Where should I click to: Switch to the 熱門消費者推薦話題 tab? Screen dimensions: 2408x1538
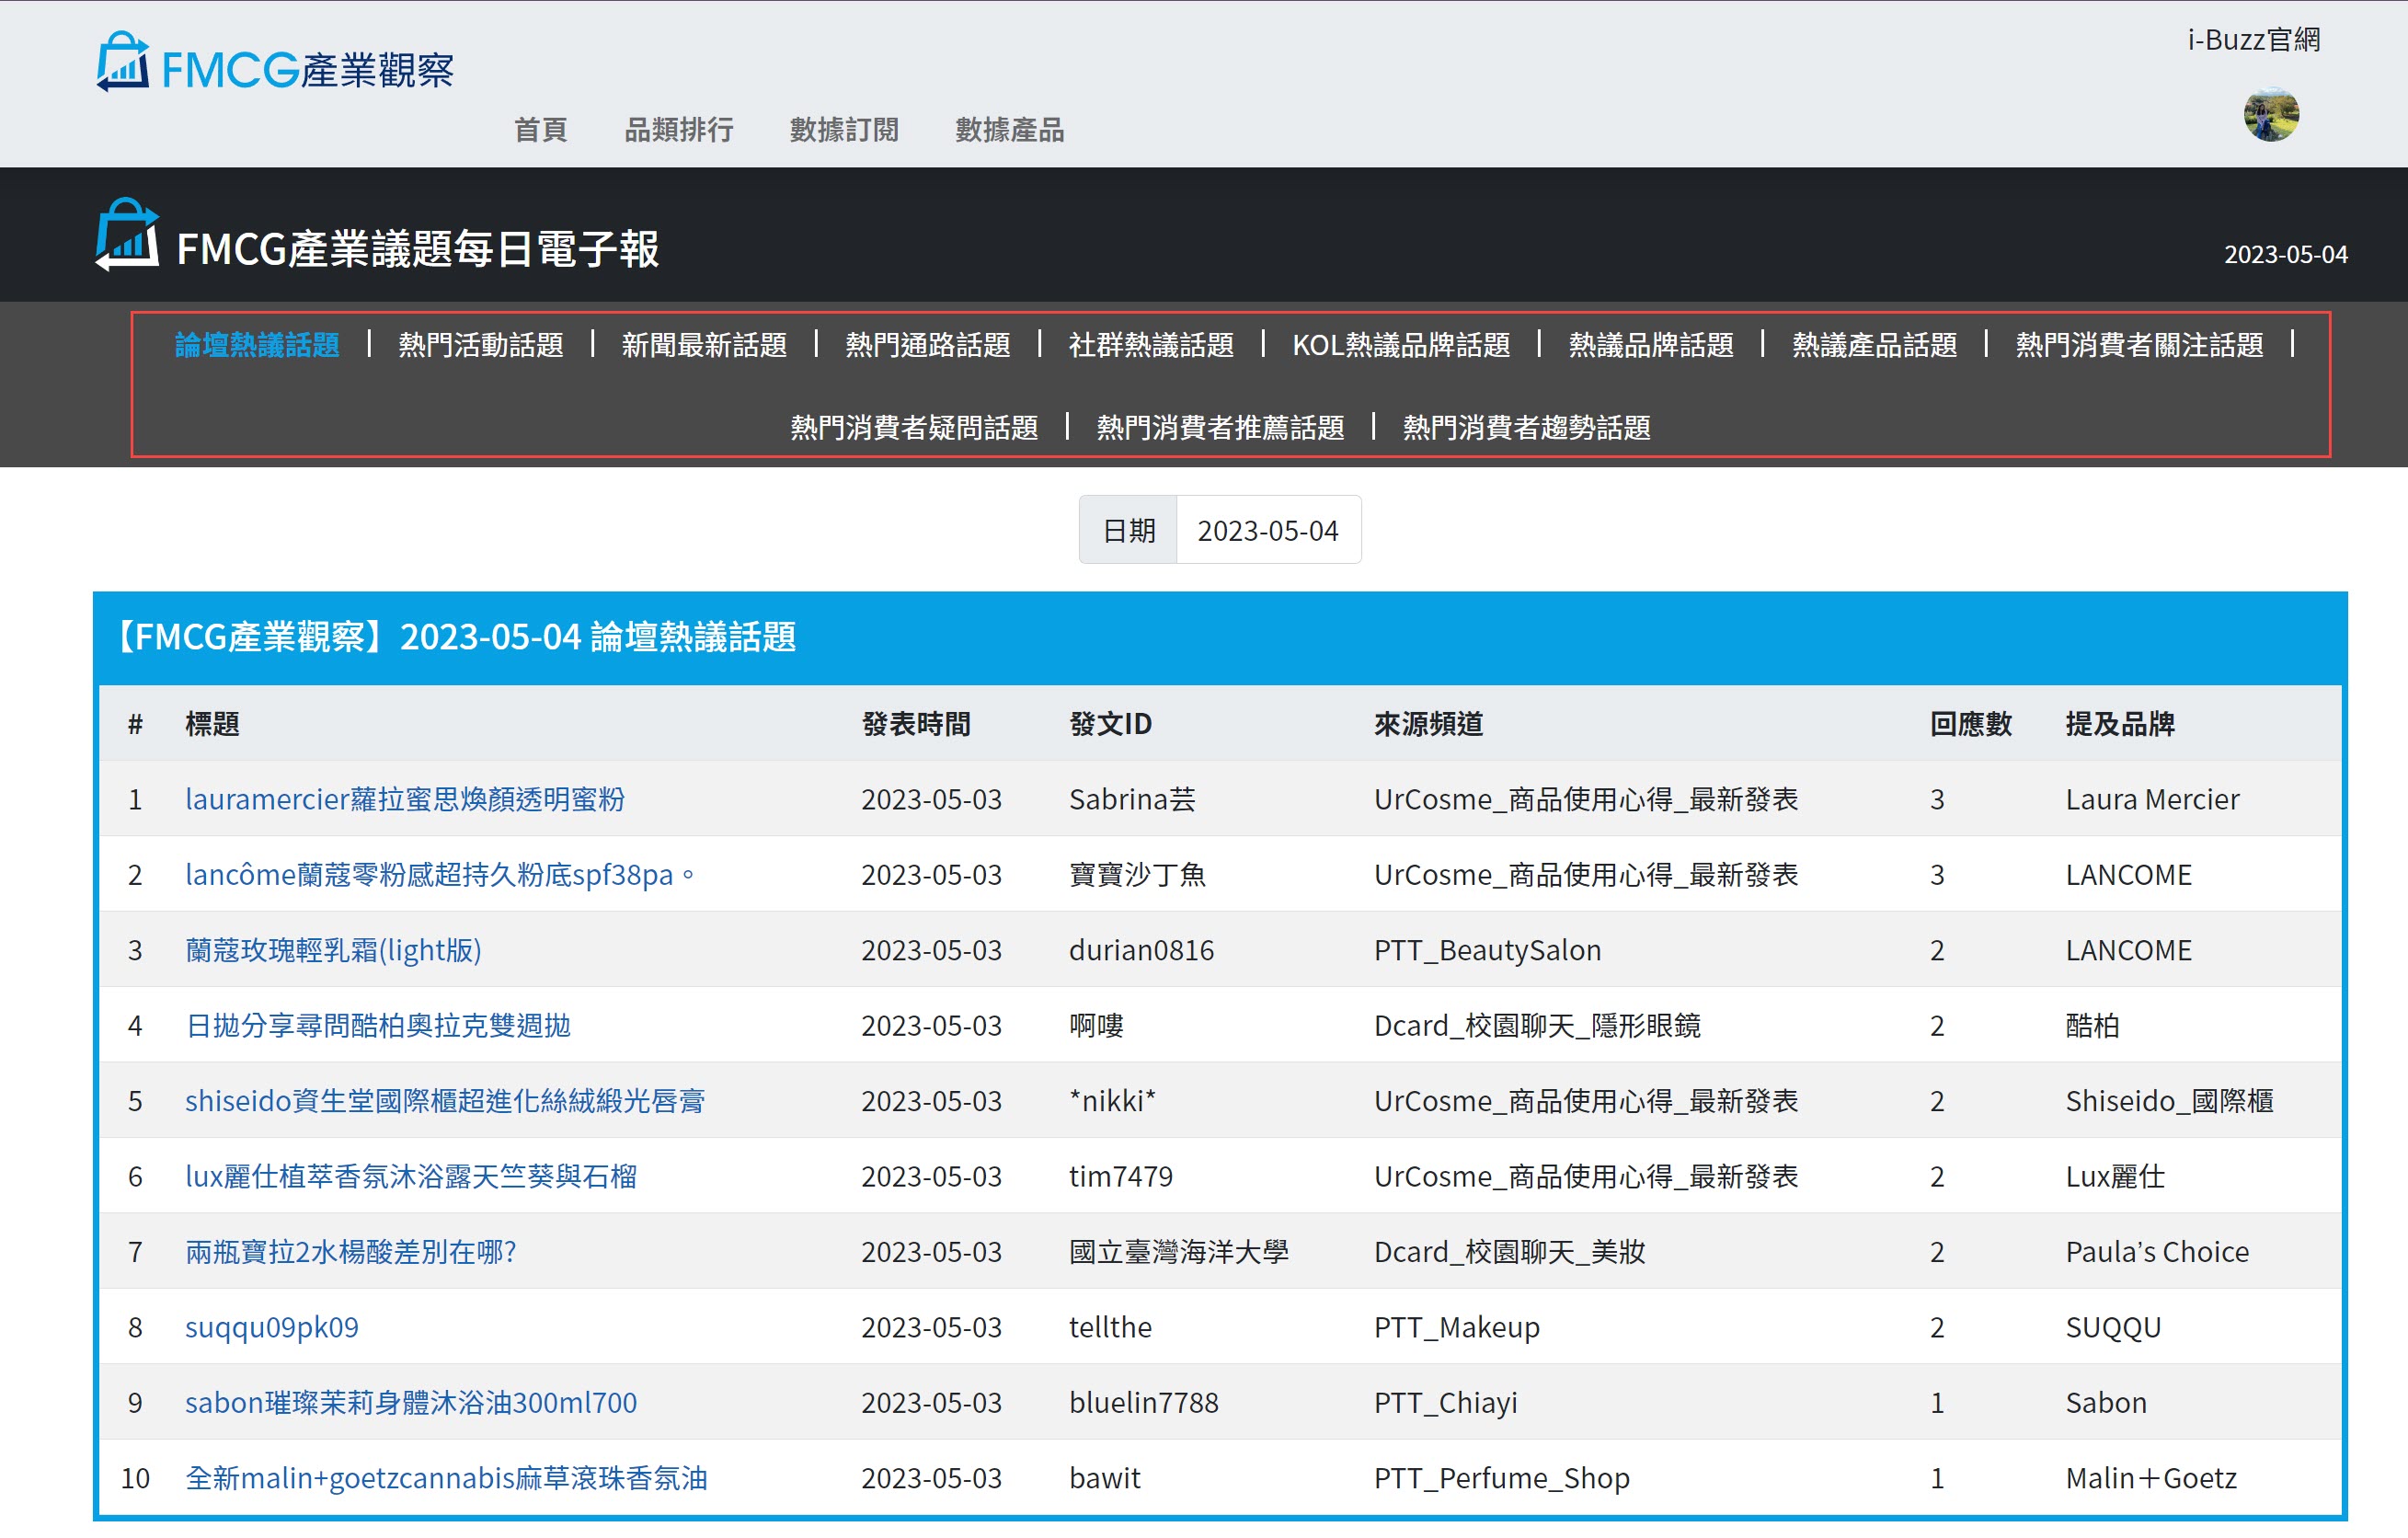point(1220,428)
